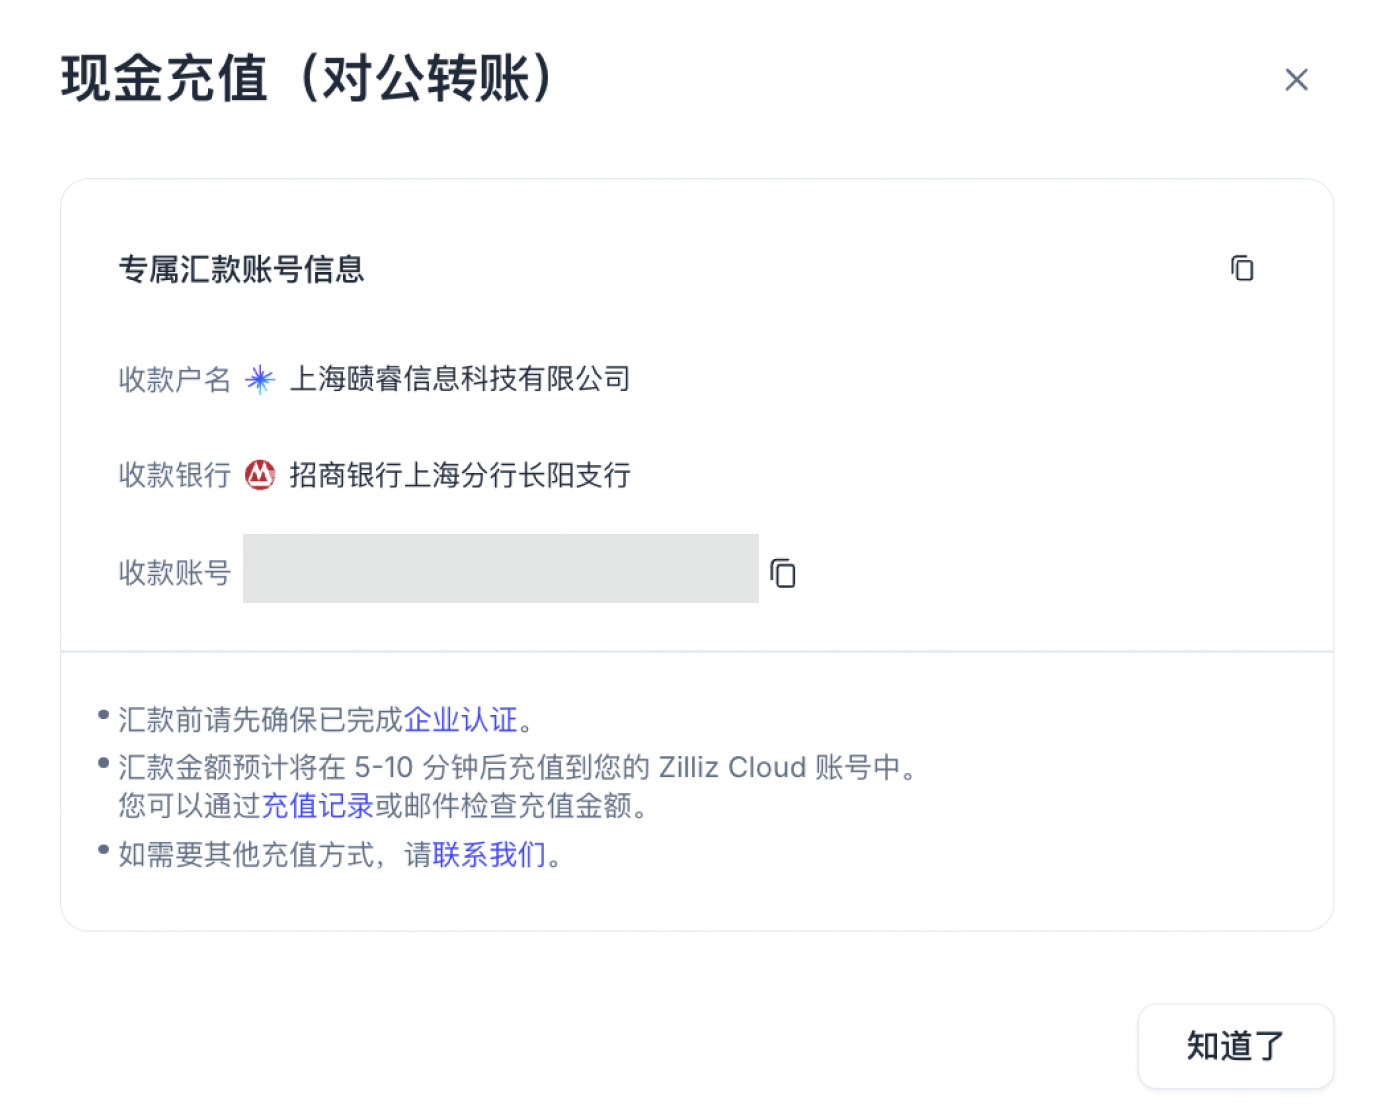Click the 联系我们 contact link
Image resolution: width=1392 pixels, height=1110 pixels.
pyautogui.click(x=489, y=855)
